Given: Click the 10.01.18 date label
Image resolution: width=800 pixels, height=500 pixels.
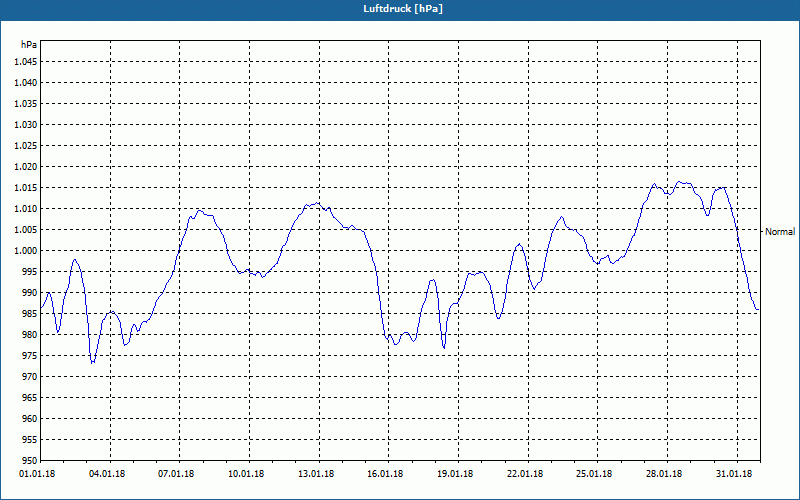Looking at the screenshot, I should click(x=246, y=474).
